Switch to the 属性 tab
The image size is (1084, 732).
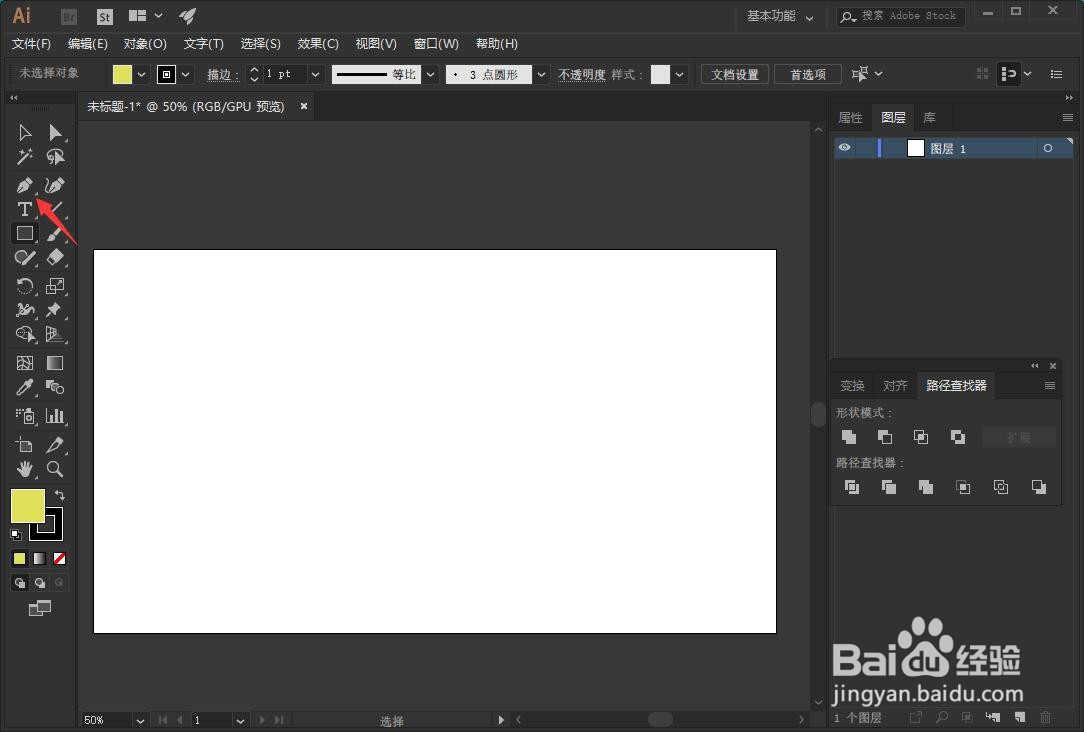[850, 118]
